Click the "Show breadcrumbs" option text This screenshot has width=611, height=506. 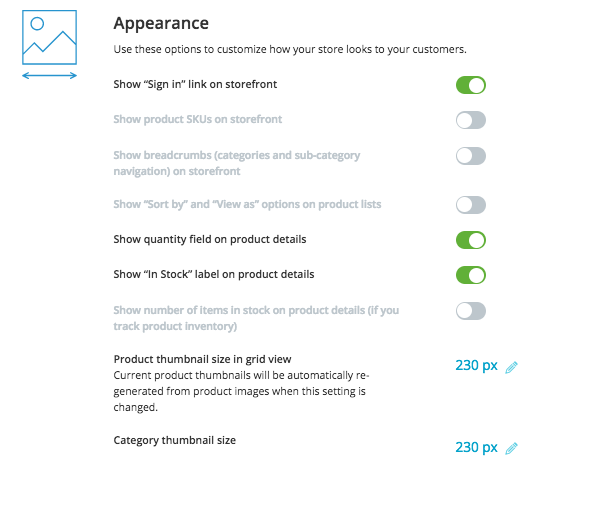tap(237, 163)
